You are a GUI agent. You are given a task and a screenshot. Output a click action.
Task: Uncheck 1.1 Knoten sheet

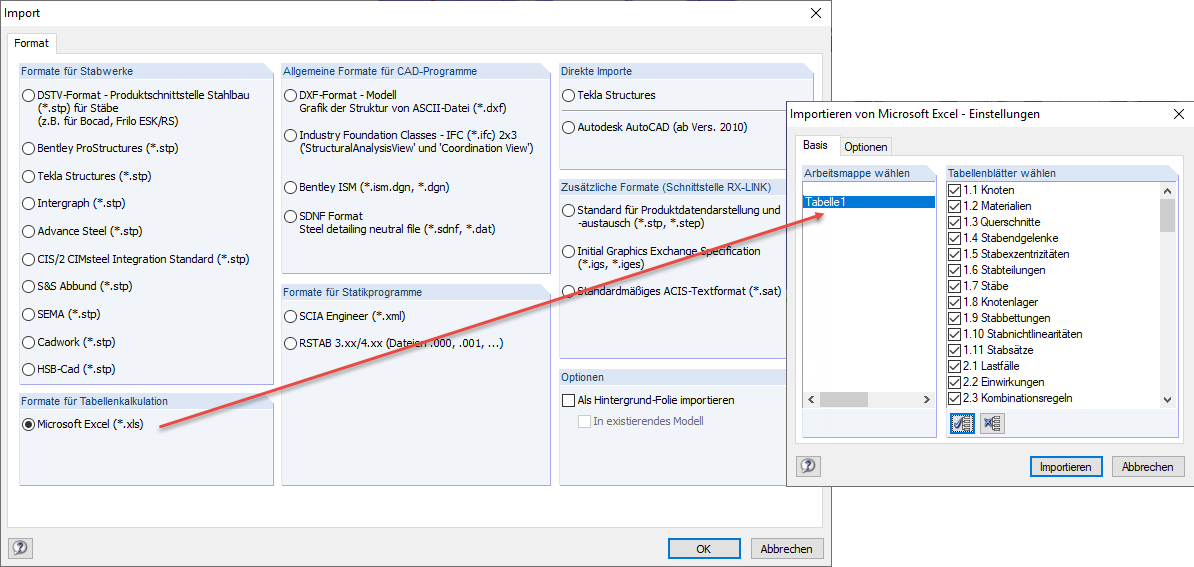(954, 190)
